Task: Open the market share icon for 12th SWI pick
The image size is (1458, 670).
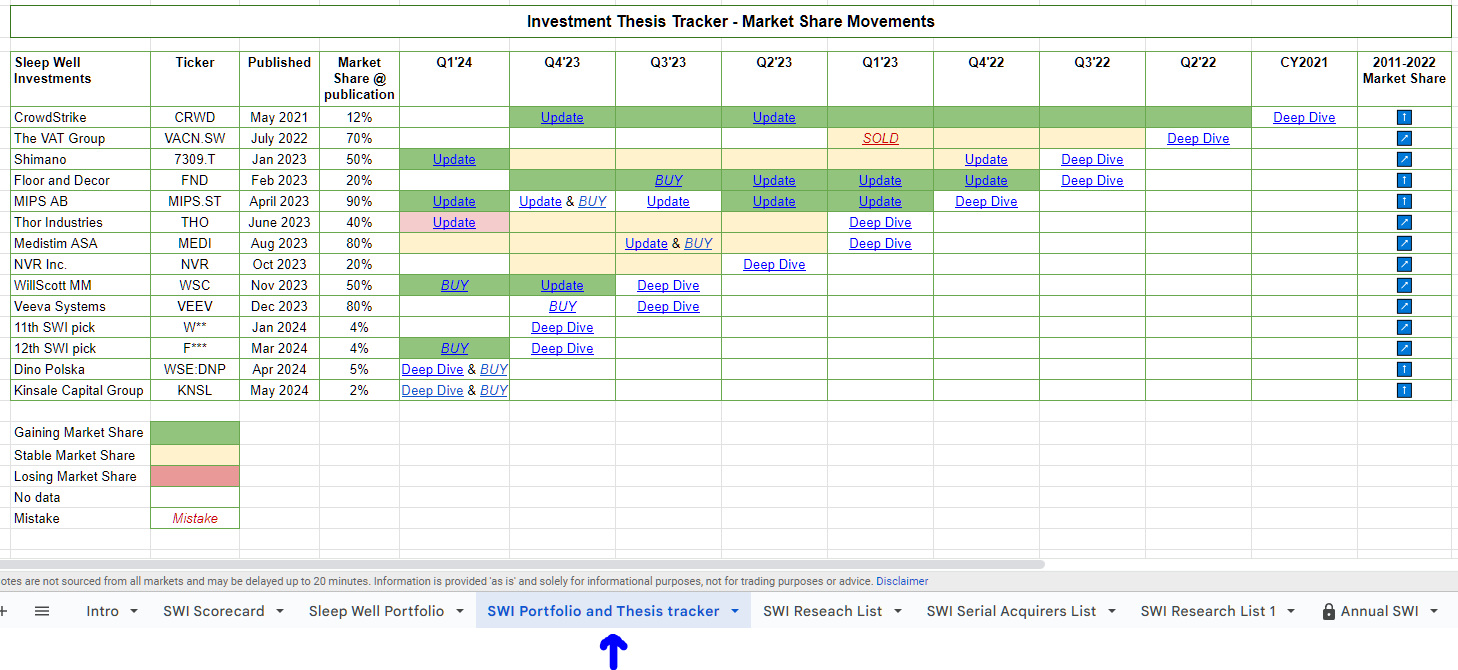Action: point(1404,349)
